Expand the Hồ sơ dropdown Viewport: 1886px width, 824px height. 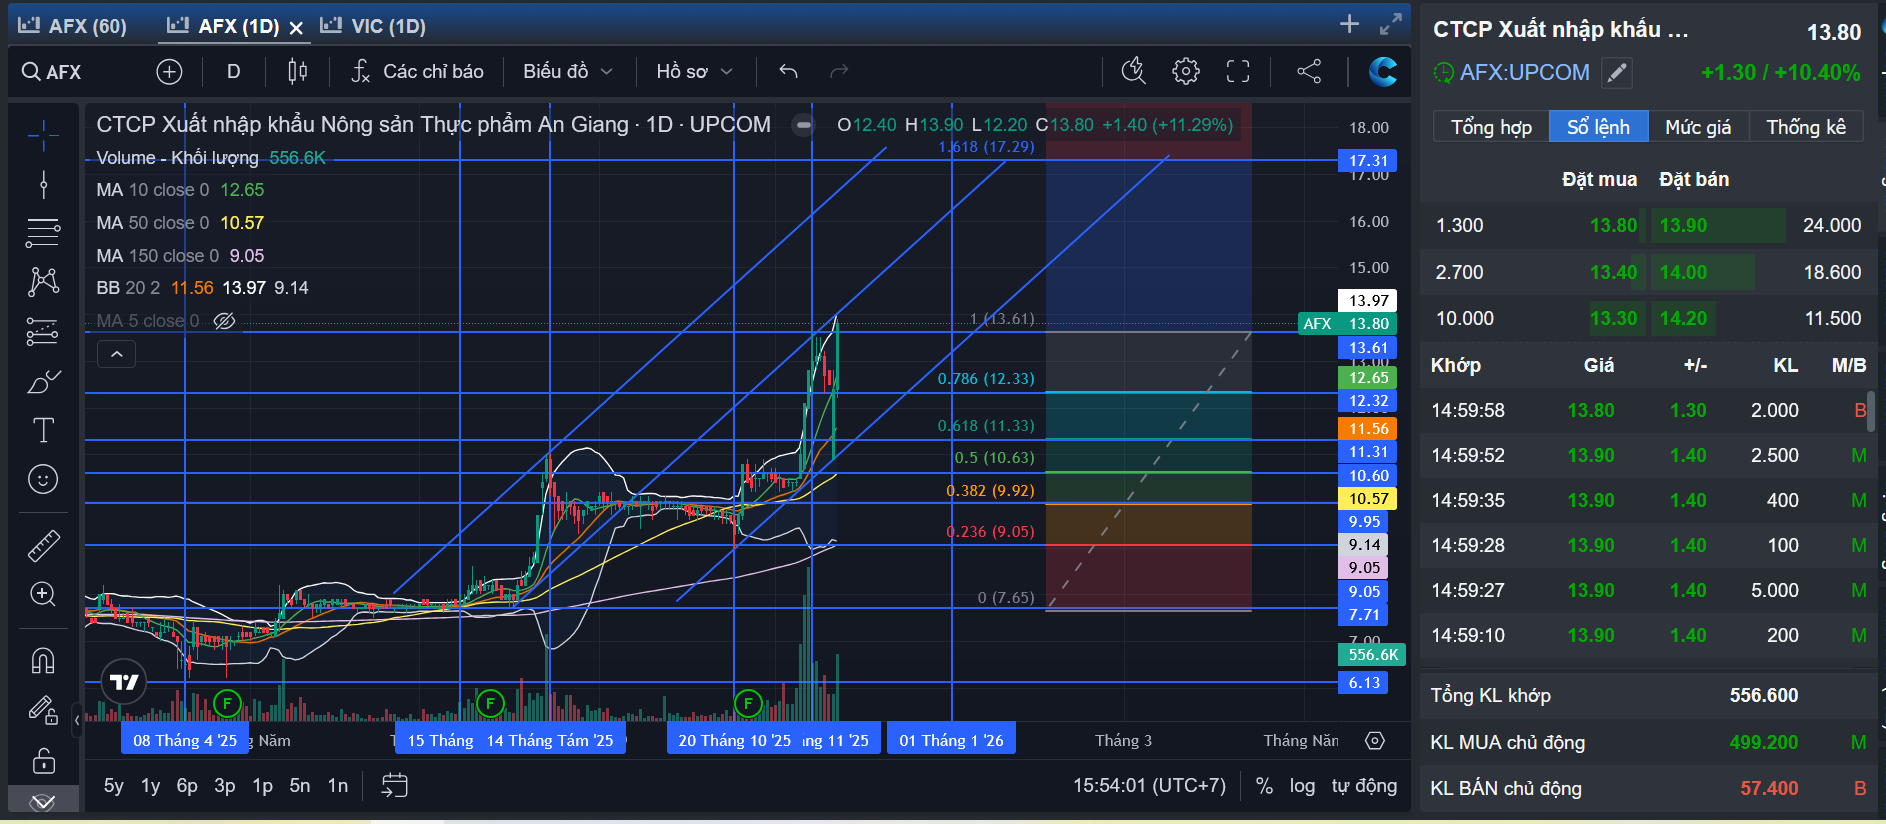click(x=694, y=71)
